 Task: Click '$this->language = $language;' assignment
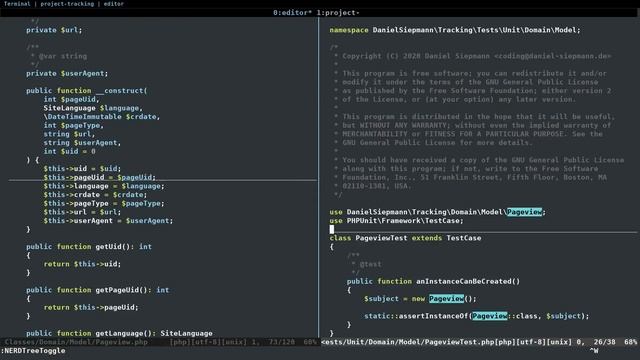[x=104, y=186]
